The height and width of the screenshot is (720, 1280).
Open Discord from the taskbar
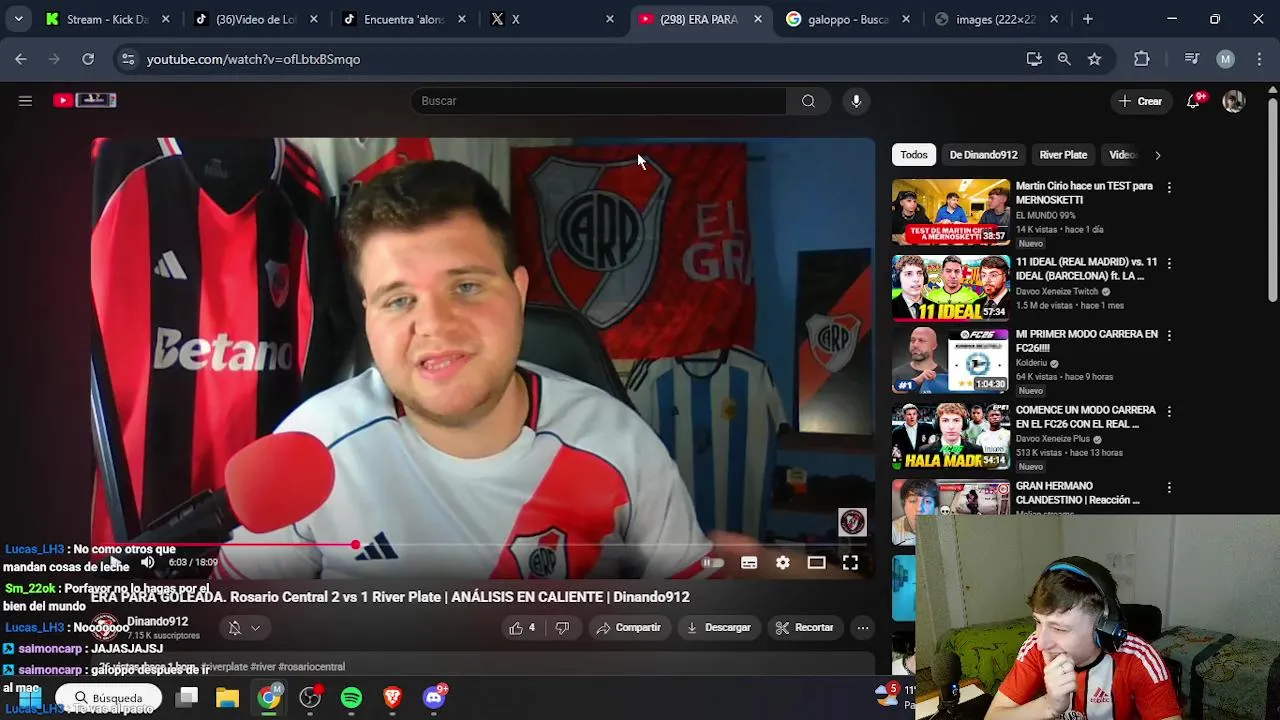(x=434, y=698)
